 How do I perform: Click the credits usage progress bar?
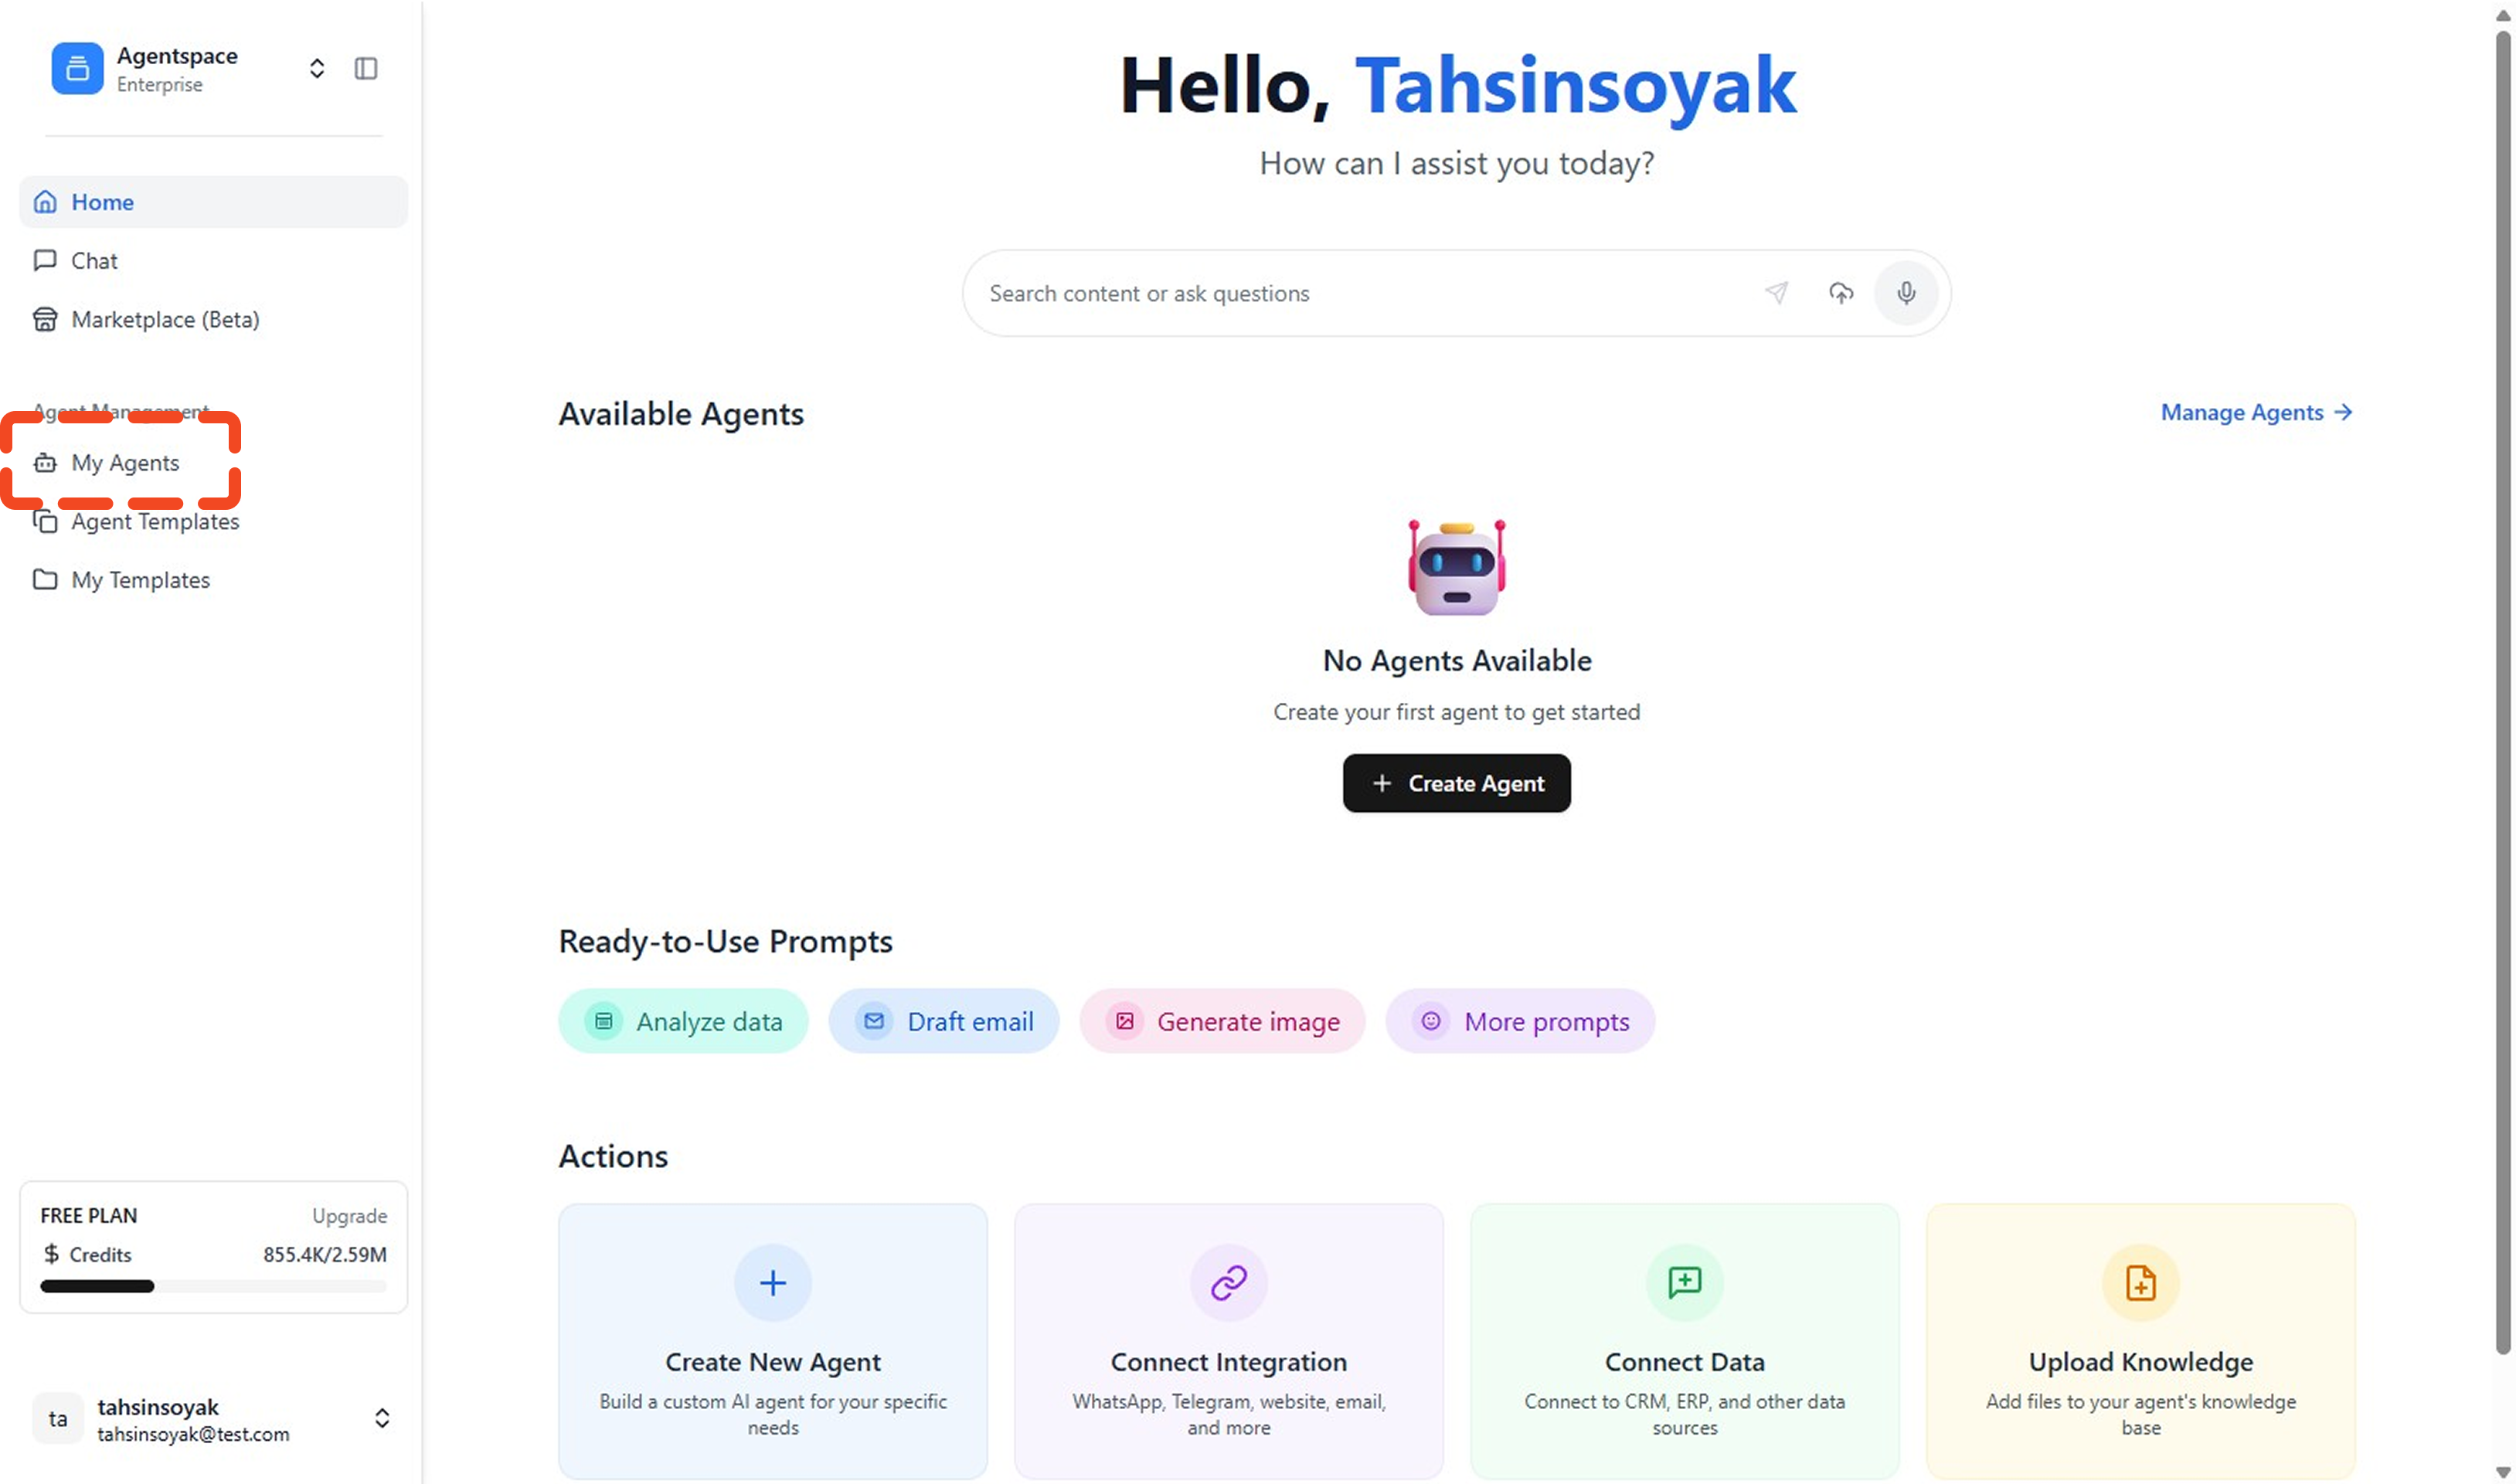213,1287
